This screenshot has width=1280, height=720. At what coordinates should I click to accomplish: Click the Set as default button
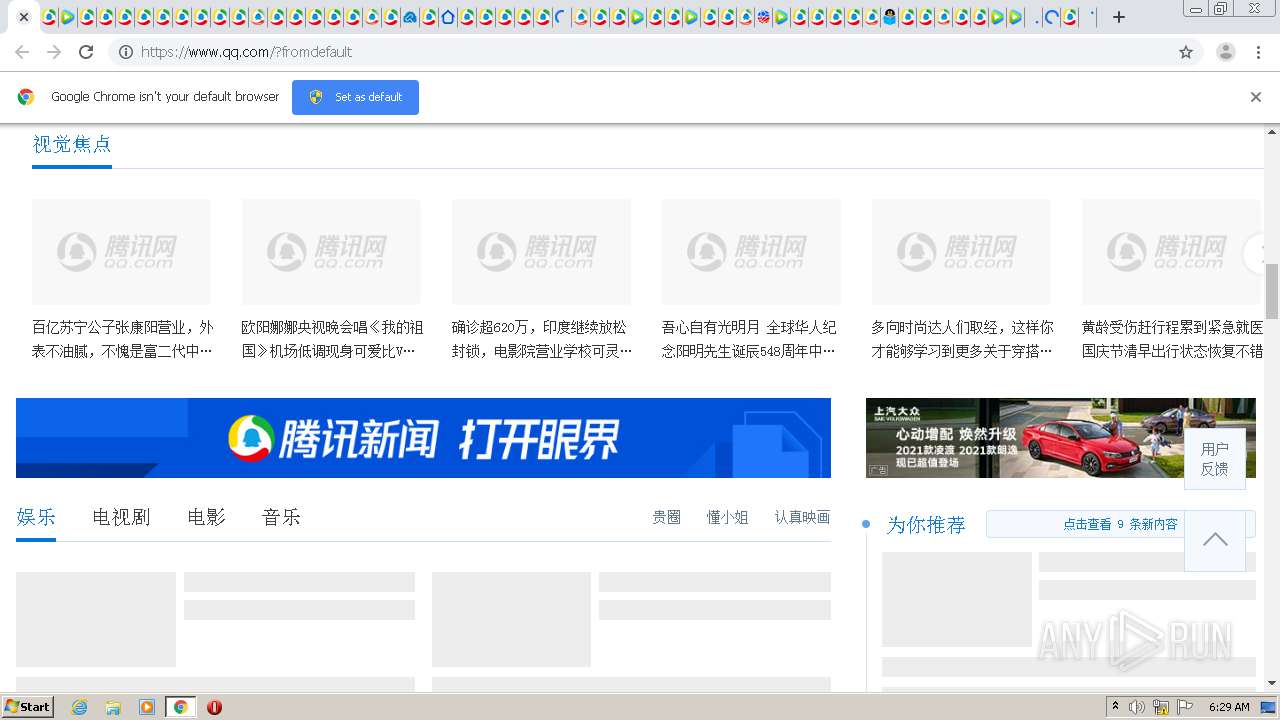355,97
